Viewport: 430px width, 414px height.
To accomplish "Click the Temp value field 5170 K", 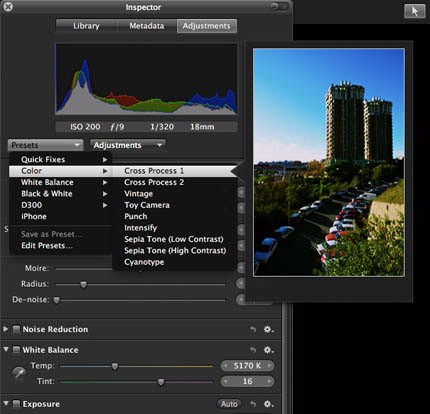I will [247, 366].
